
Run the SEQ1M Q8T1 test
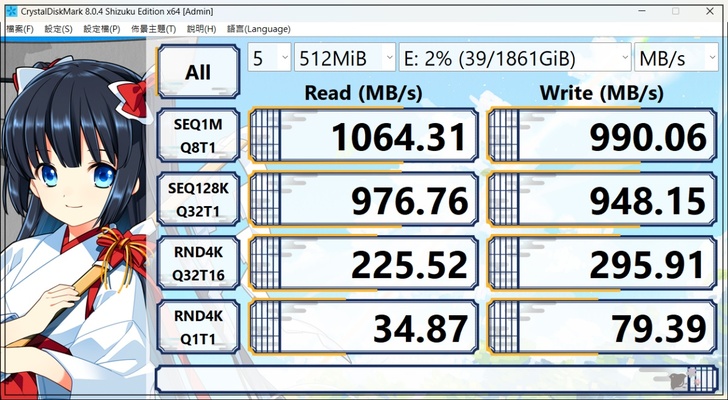(x=198, y=136)
